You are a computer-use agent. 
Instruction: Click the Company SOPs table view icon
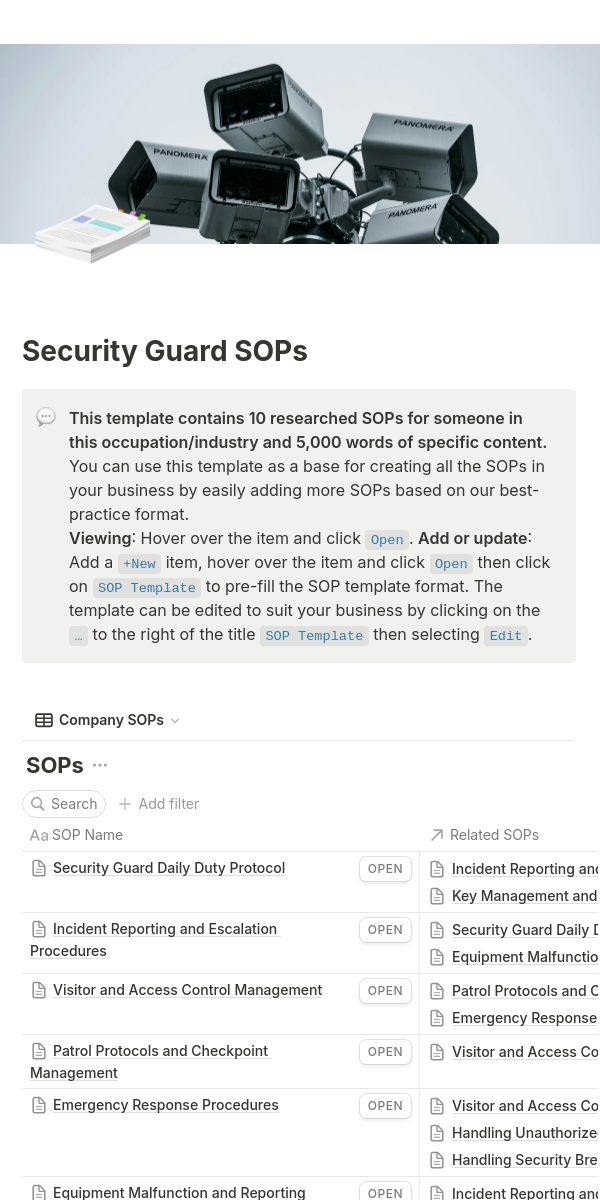click(44, 720)
